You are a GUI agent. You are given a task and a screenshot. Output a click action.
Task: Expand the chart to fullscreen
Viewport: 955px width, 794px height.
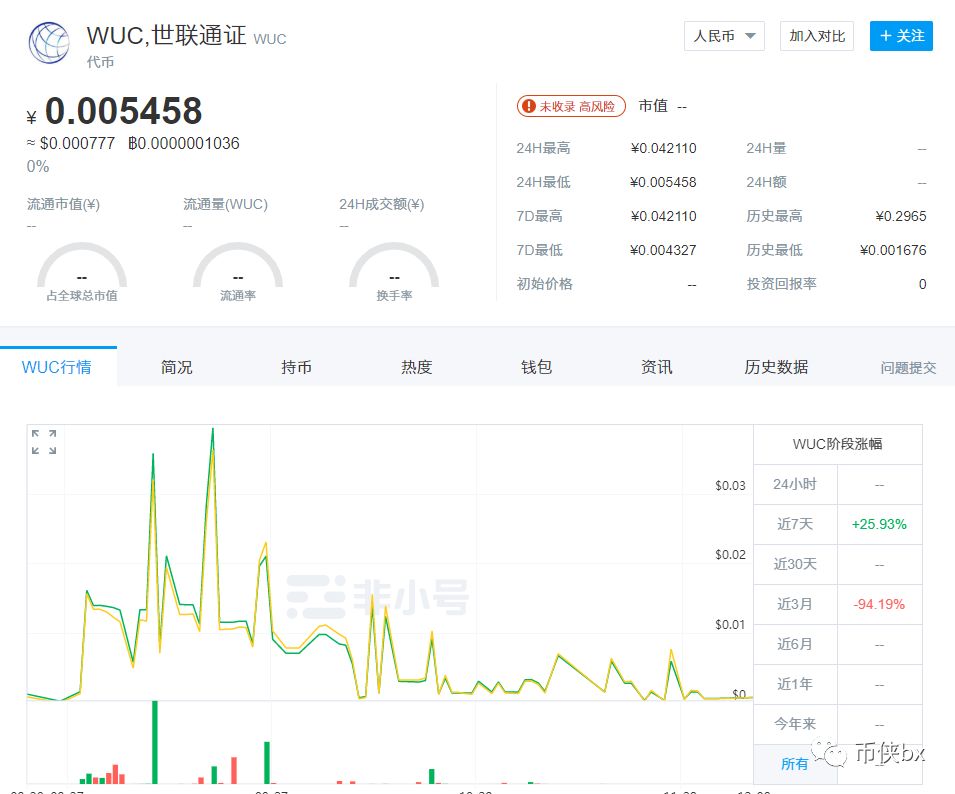tap(44, 442)
